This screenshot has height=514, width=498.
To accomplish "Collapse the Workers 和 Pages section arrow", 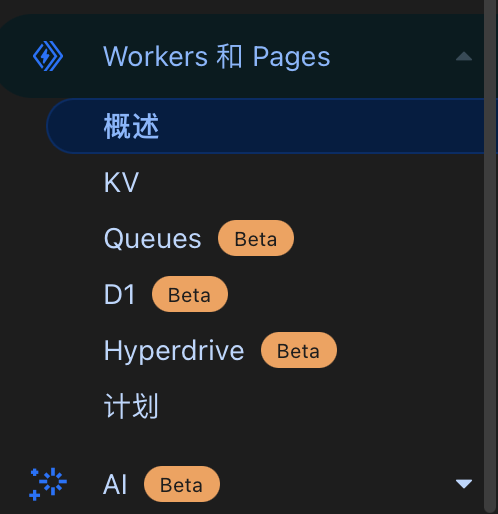I will 464,56.
